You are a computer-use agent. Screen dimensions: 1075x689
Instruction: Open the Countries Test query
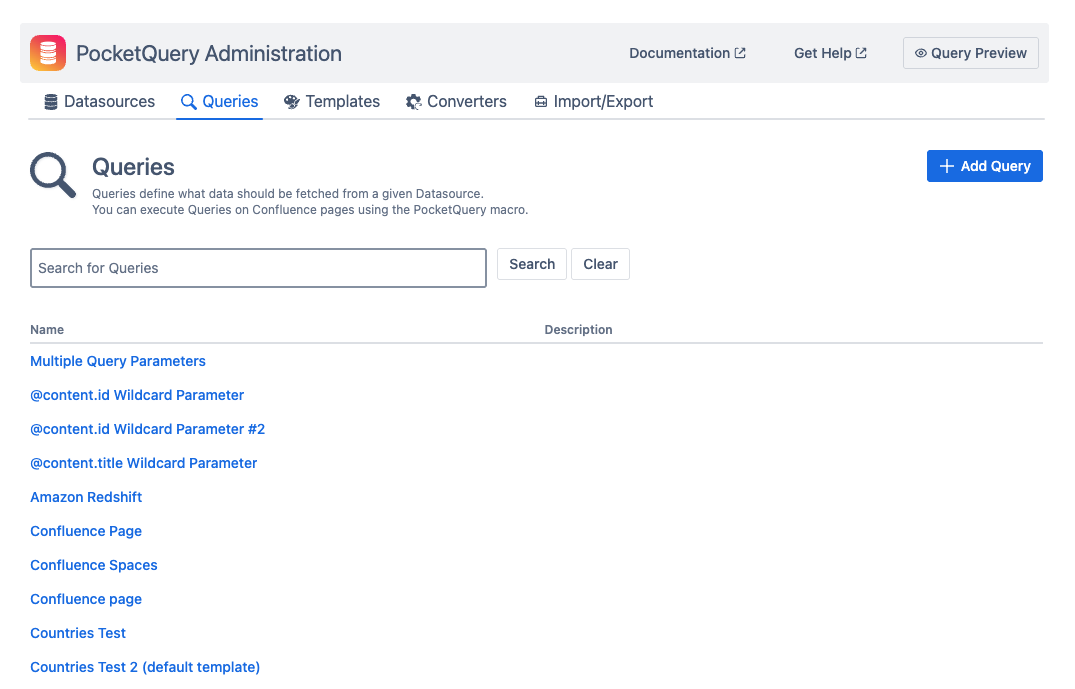click(77, 633)
